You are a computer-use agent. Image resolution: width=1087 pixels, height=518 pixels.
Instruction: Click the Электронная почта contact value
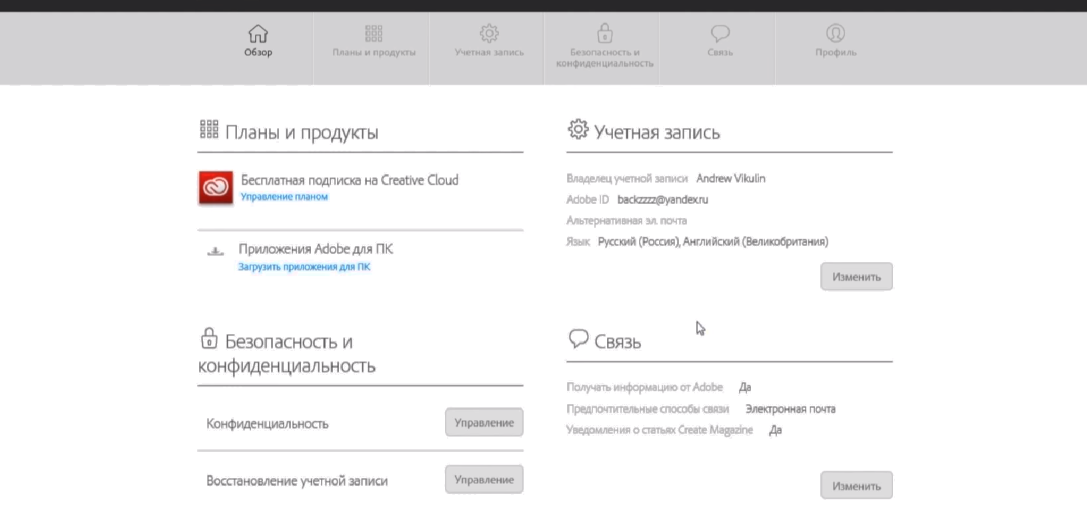[x=790, y=408]
